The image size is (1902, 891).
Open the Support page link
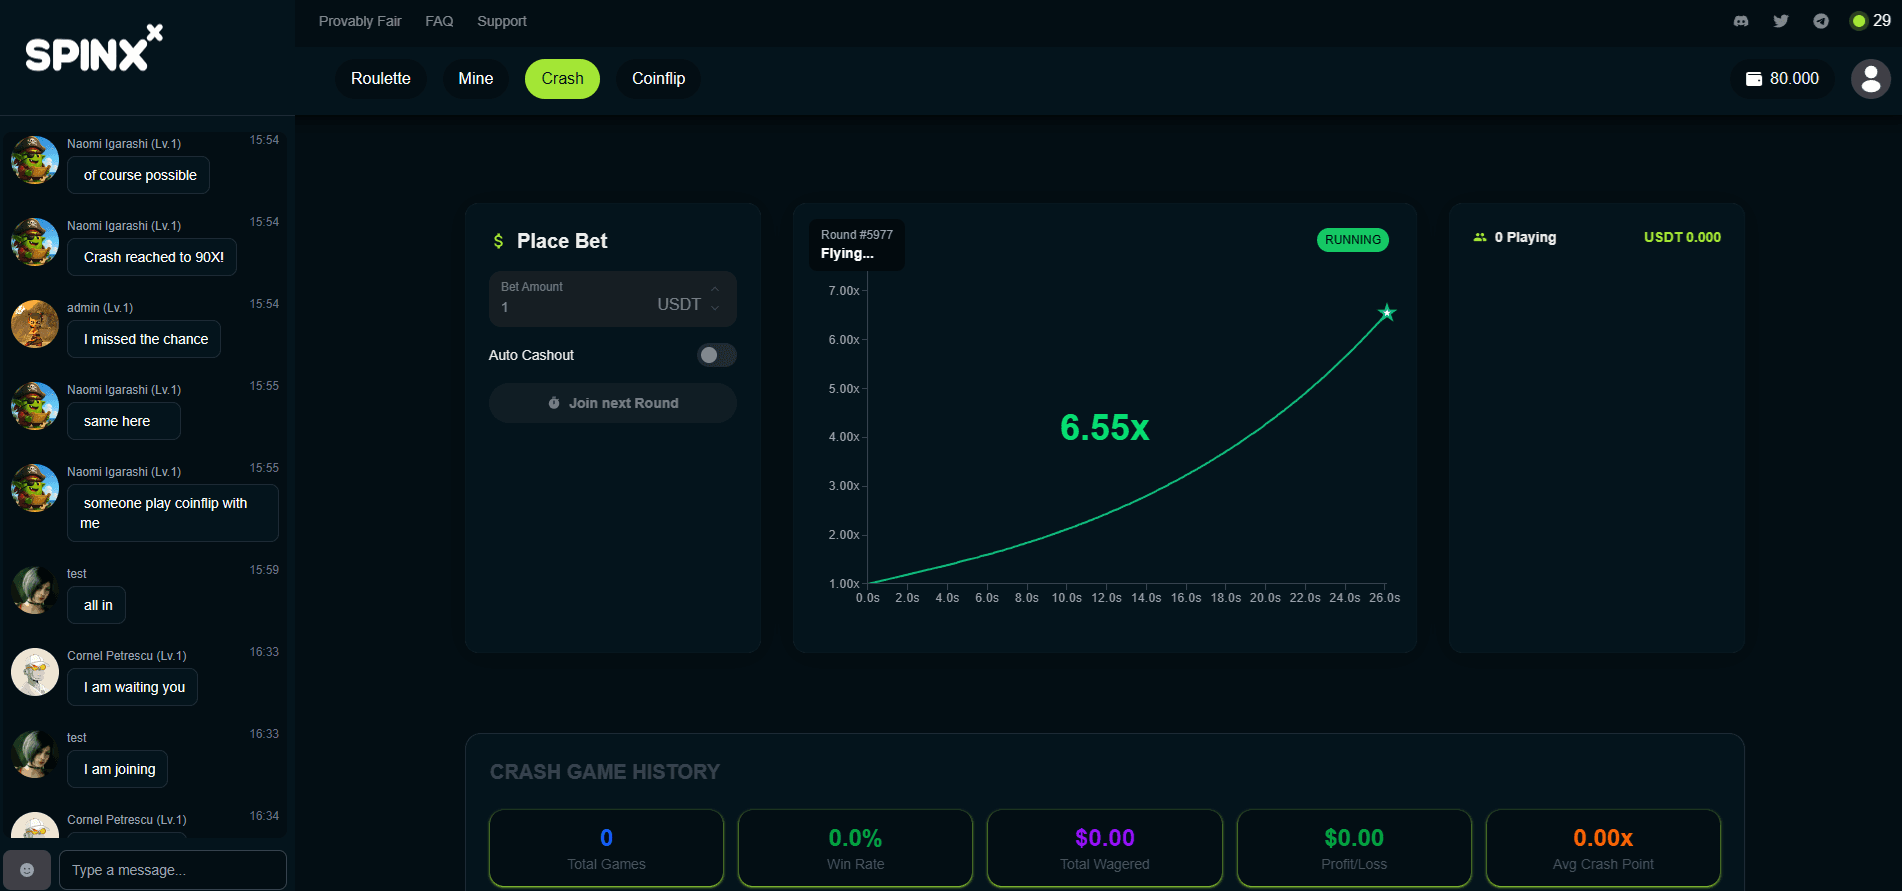coord(501,21)
